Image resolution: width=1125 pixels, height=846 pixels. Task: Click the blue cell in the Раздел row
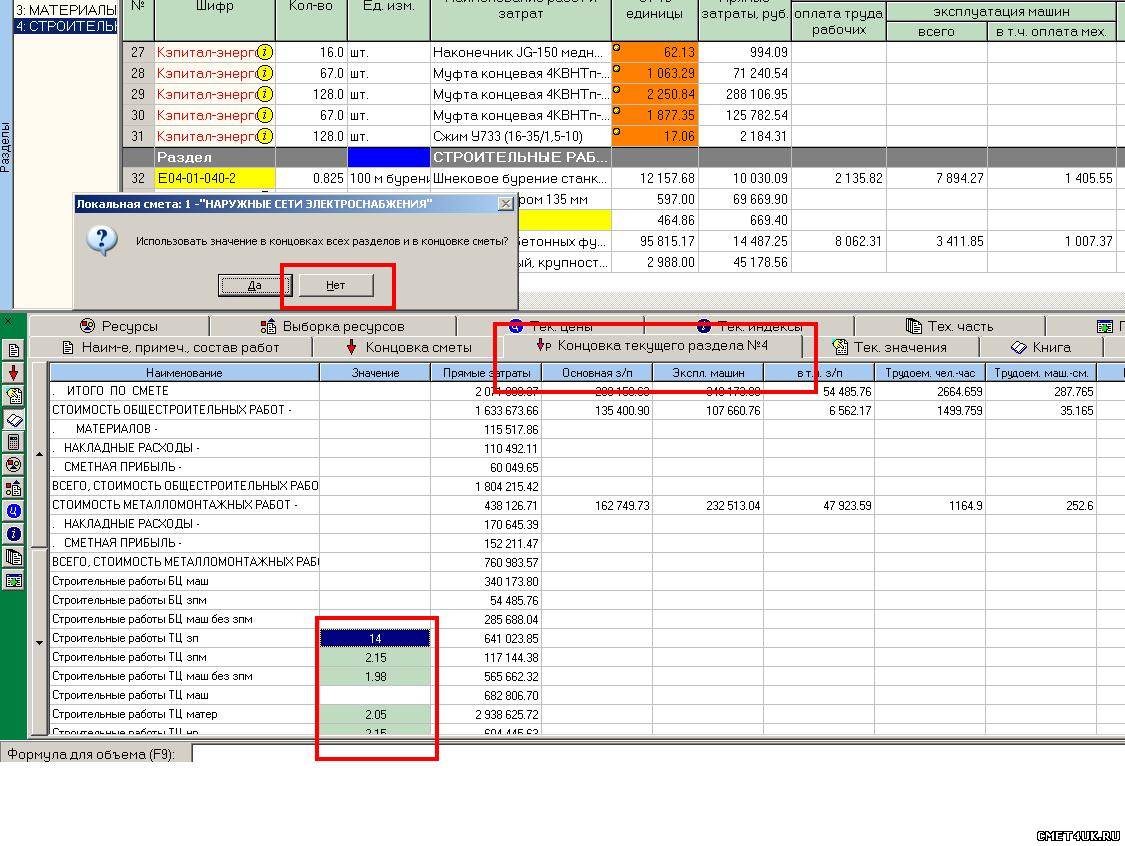click(x=388, y=157)
